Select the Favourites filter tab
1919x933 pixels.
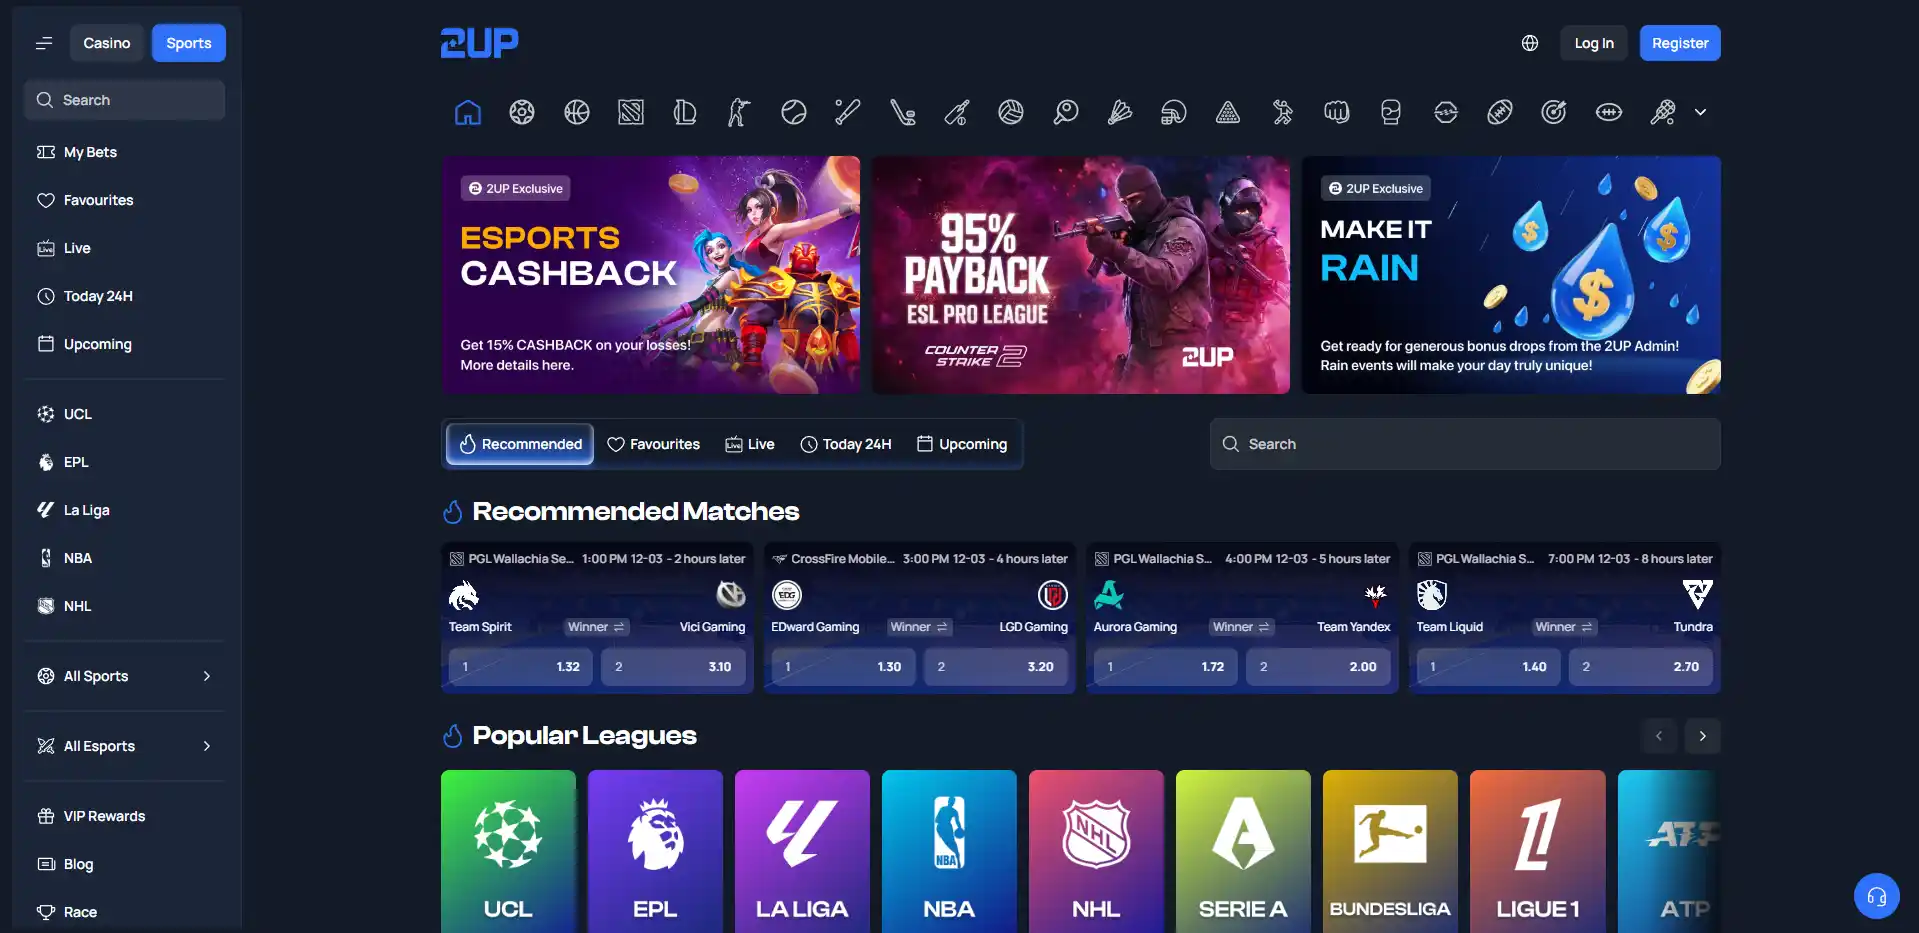point(654,444)
